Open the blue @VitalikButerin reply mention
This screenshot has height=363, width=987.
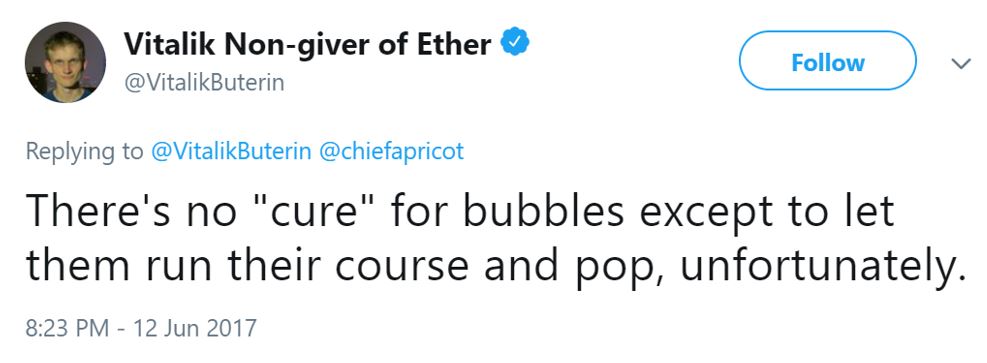tap(231, 152)
